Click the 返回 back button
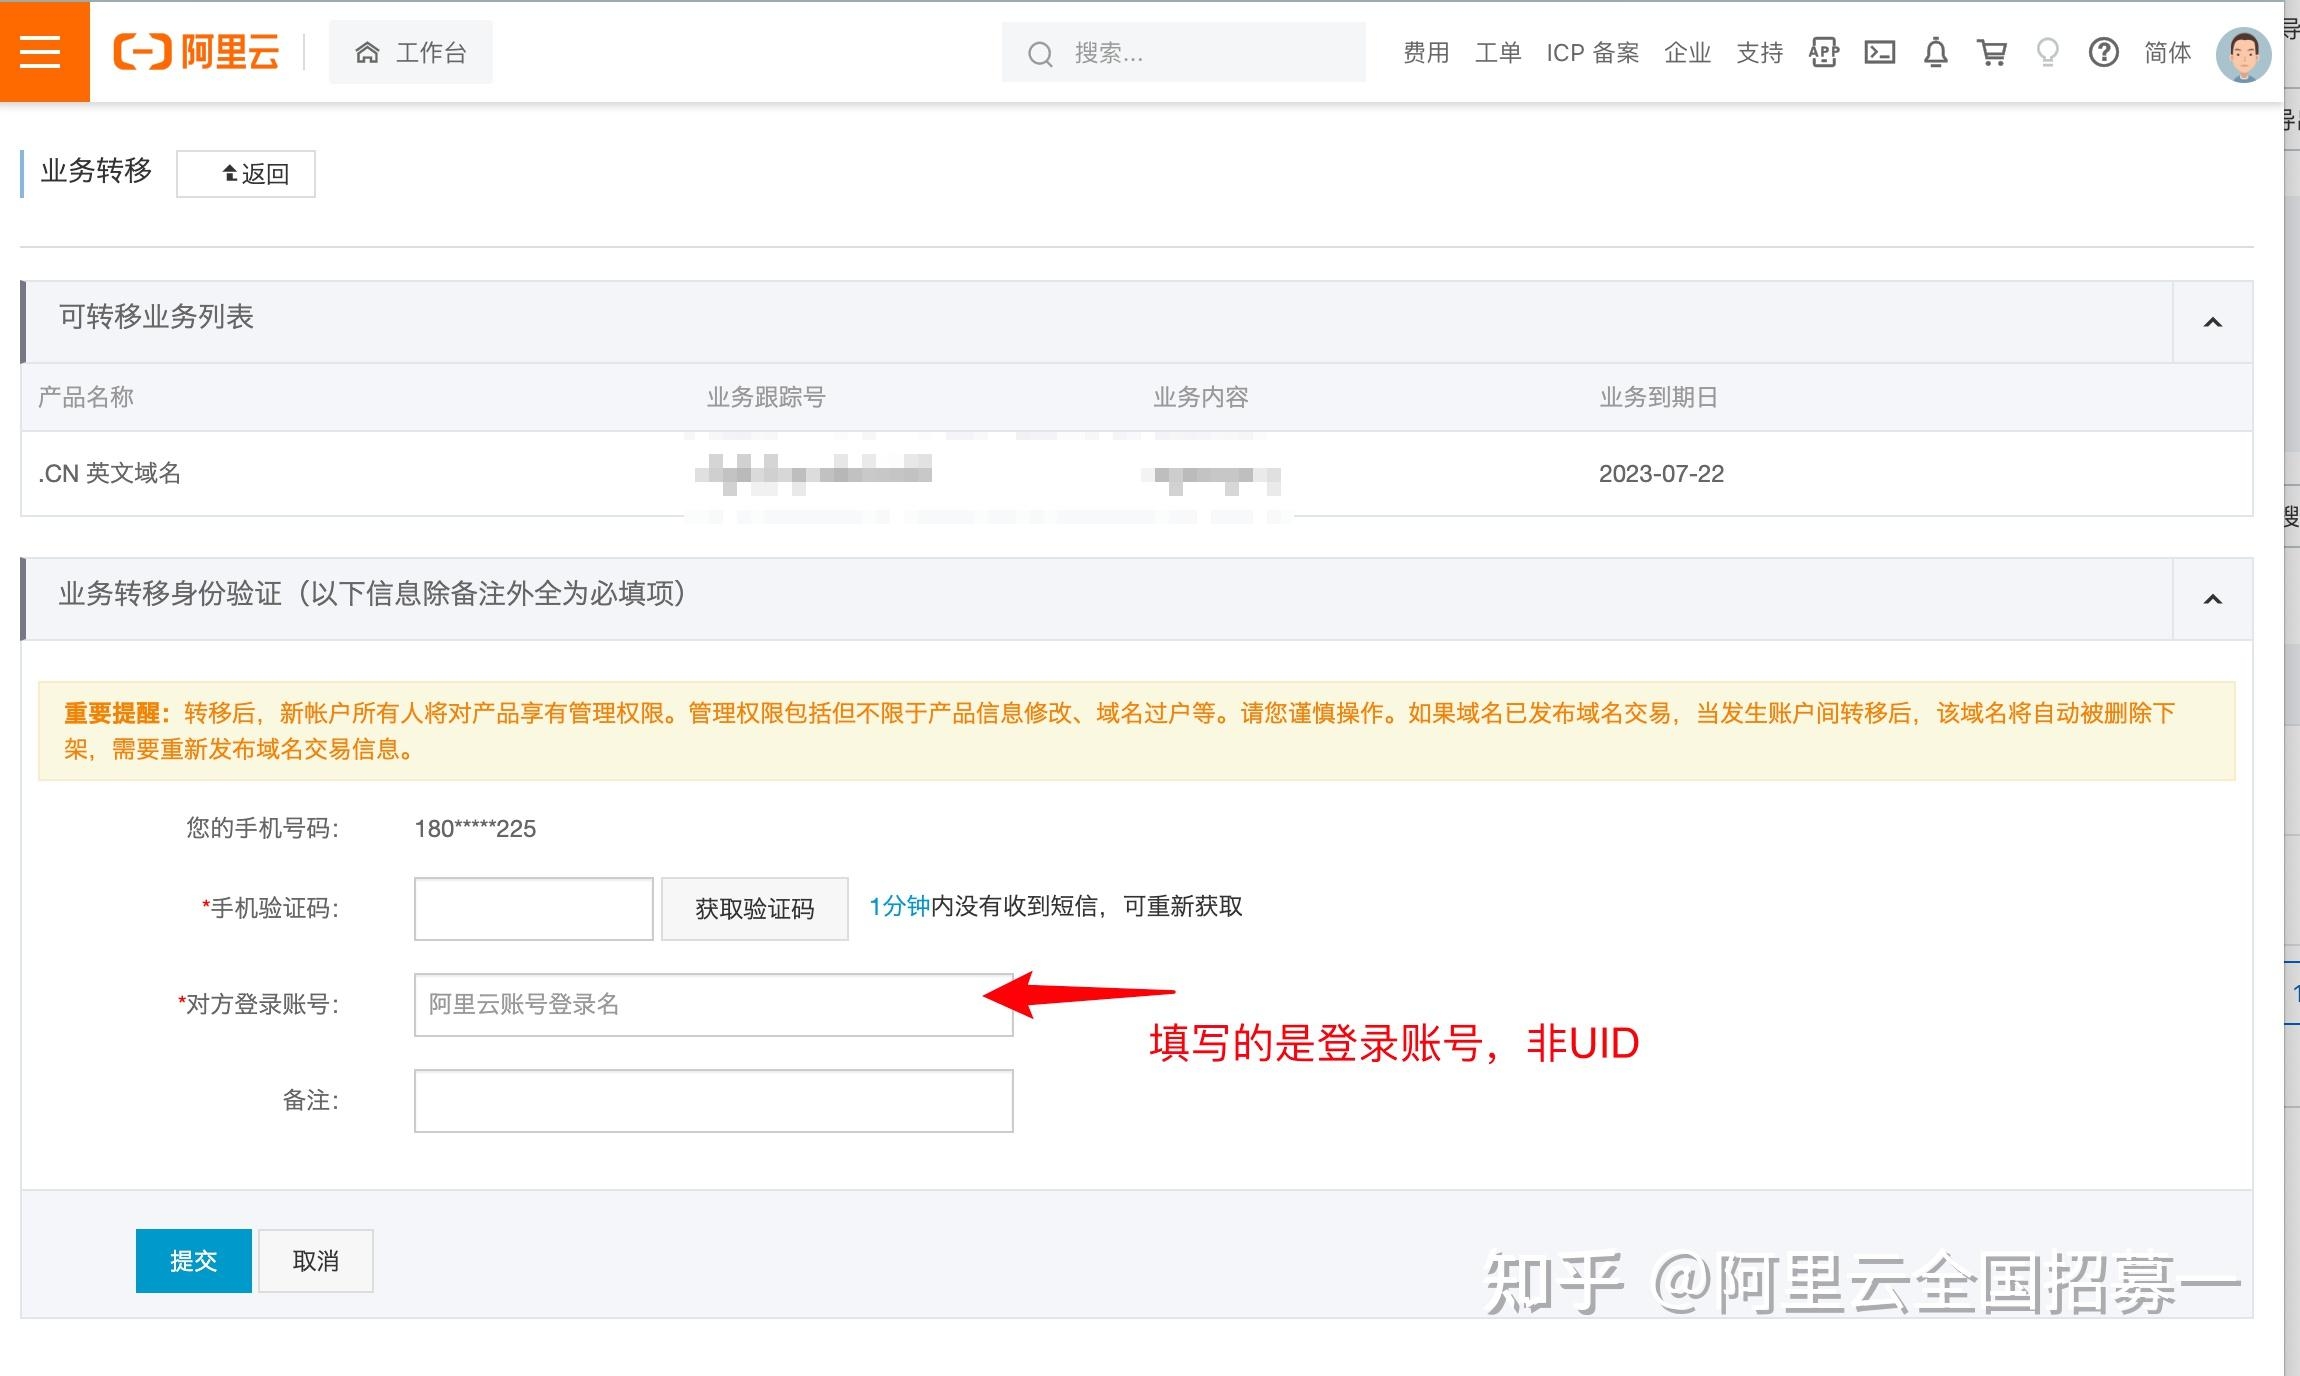Image resolution: width=2300 pixels, height=1376 pixels. (x=246, y=173)
